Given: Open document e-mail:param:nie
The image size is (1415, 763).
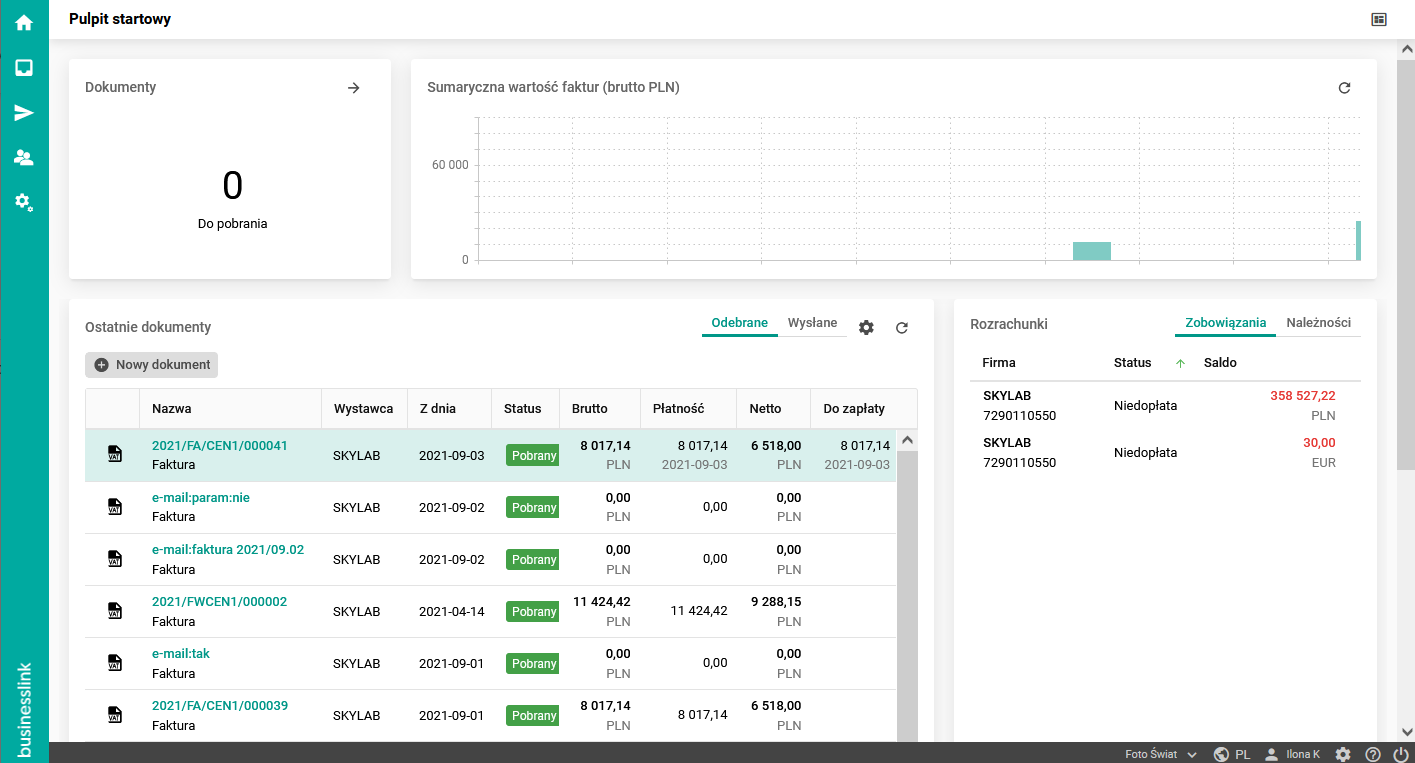Looking at the screenshot, I should point(201,497).
